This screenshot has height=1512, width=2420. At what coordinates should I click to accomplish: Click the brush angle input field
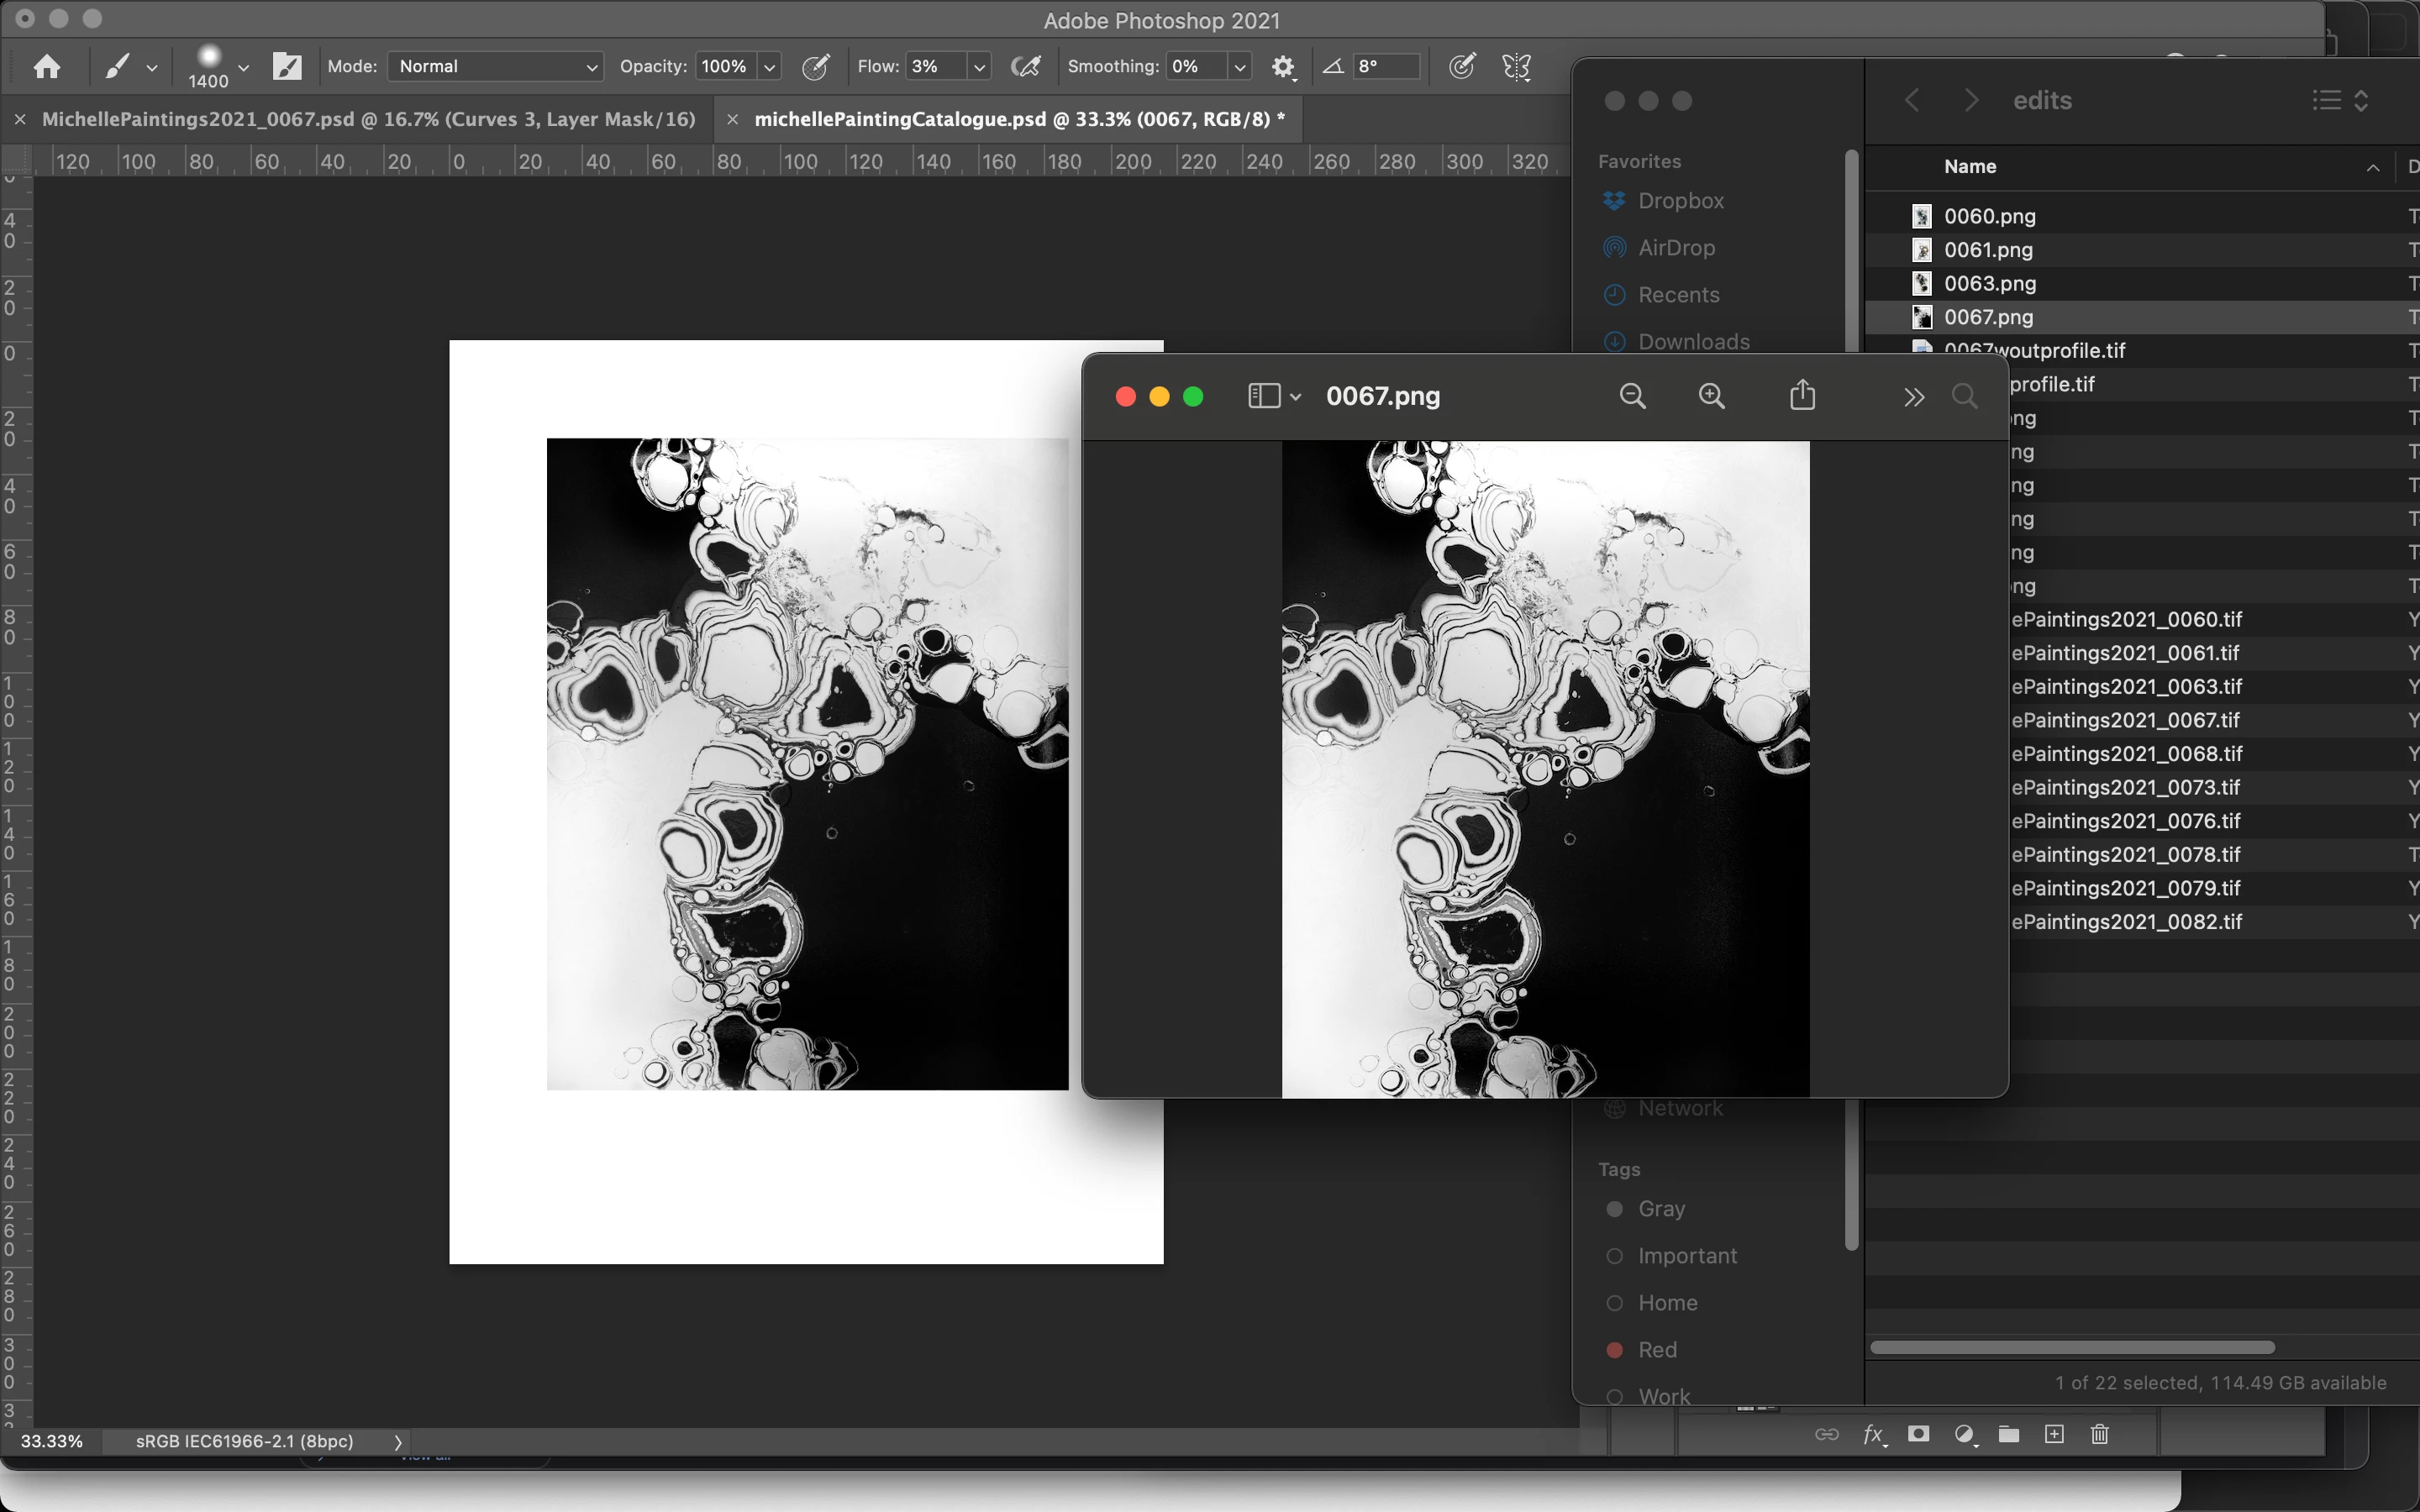click(x=1386, y=67)
